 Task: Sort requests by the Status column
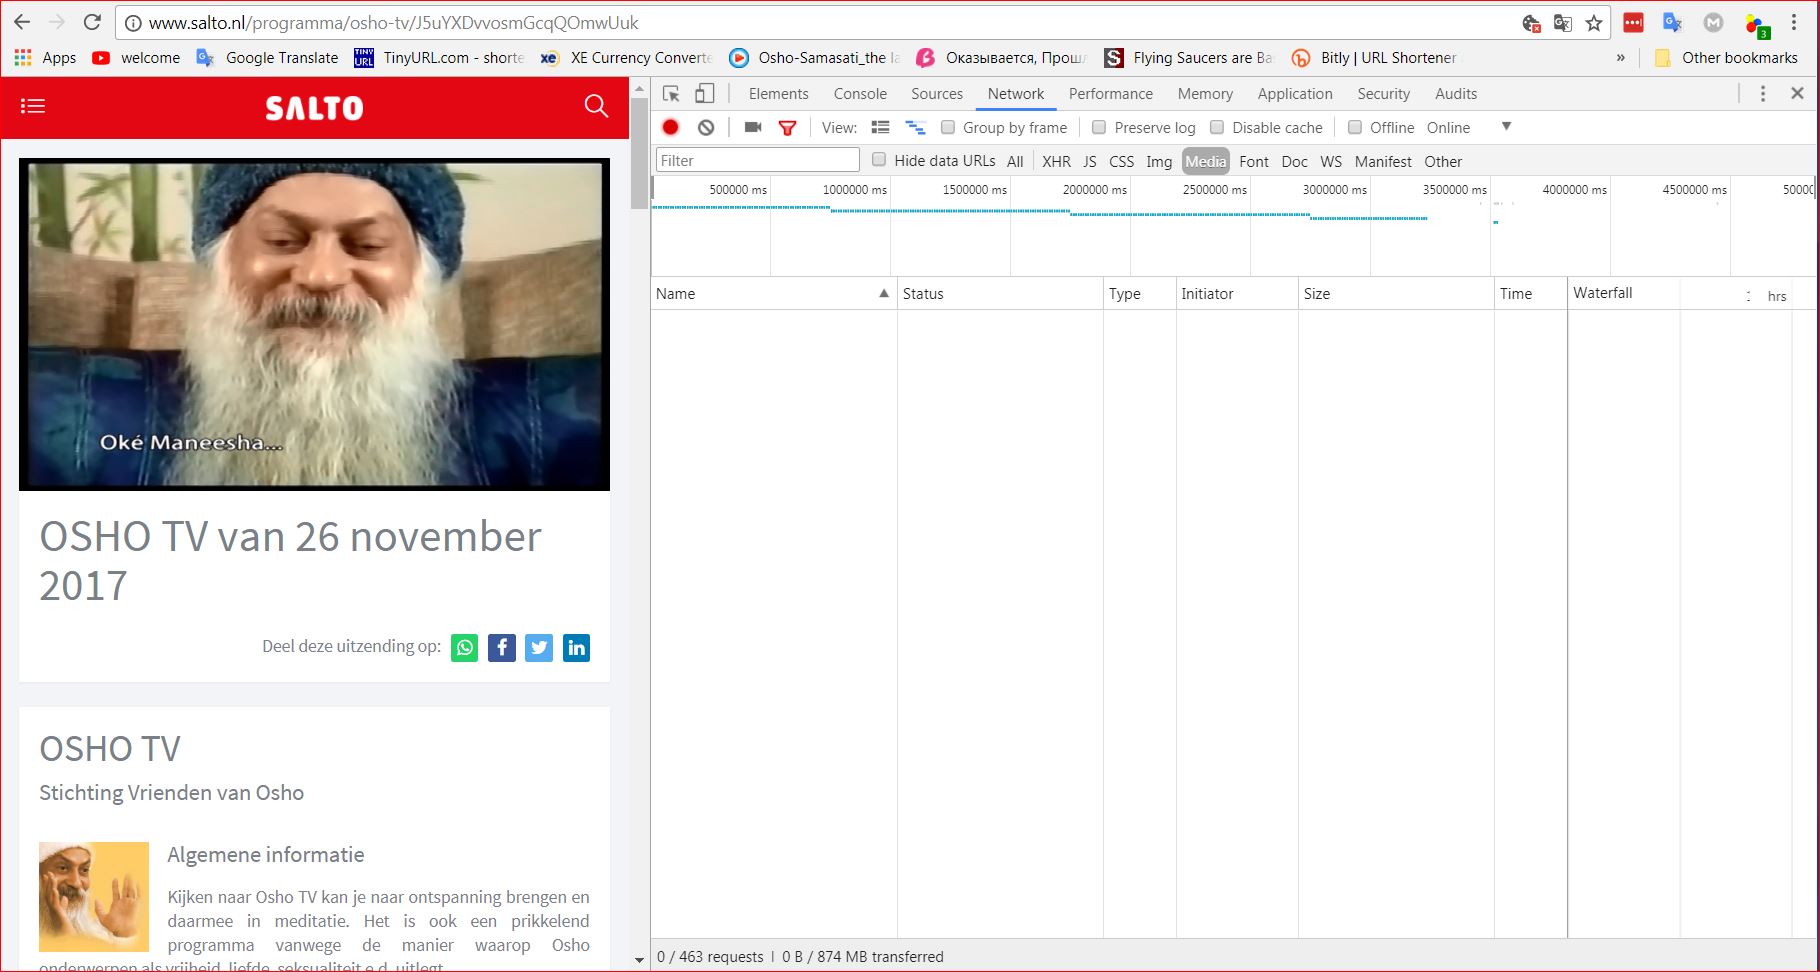[1000, 293]
